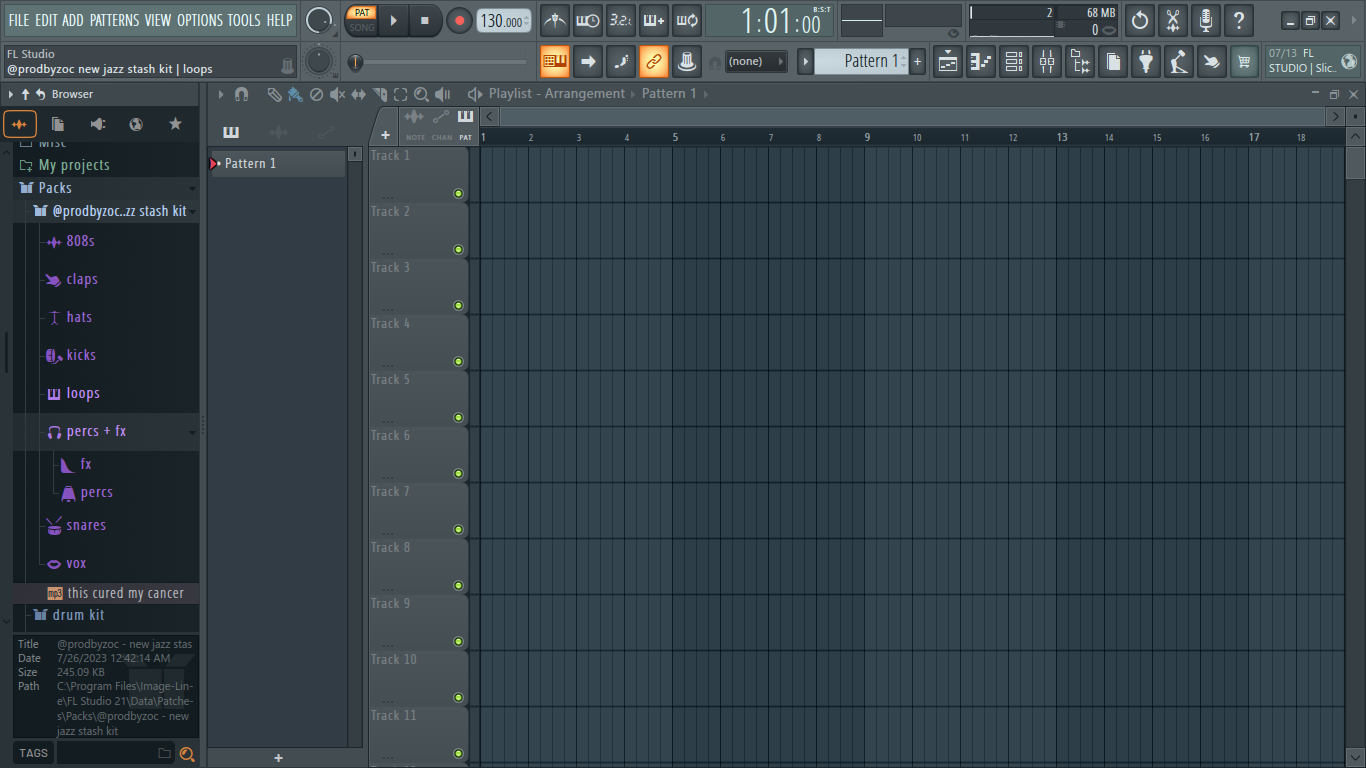Screen dimensions: 1366x768
Task: Open the plugin picker plug icon
Action: pyautogui.click(x=1146, y=62)
